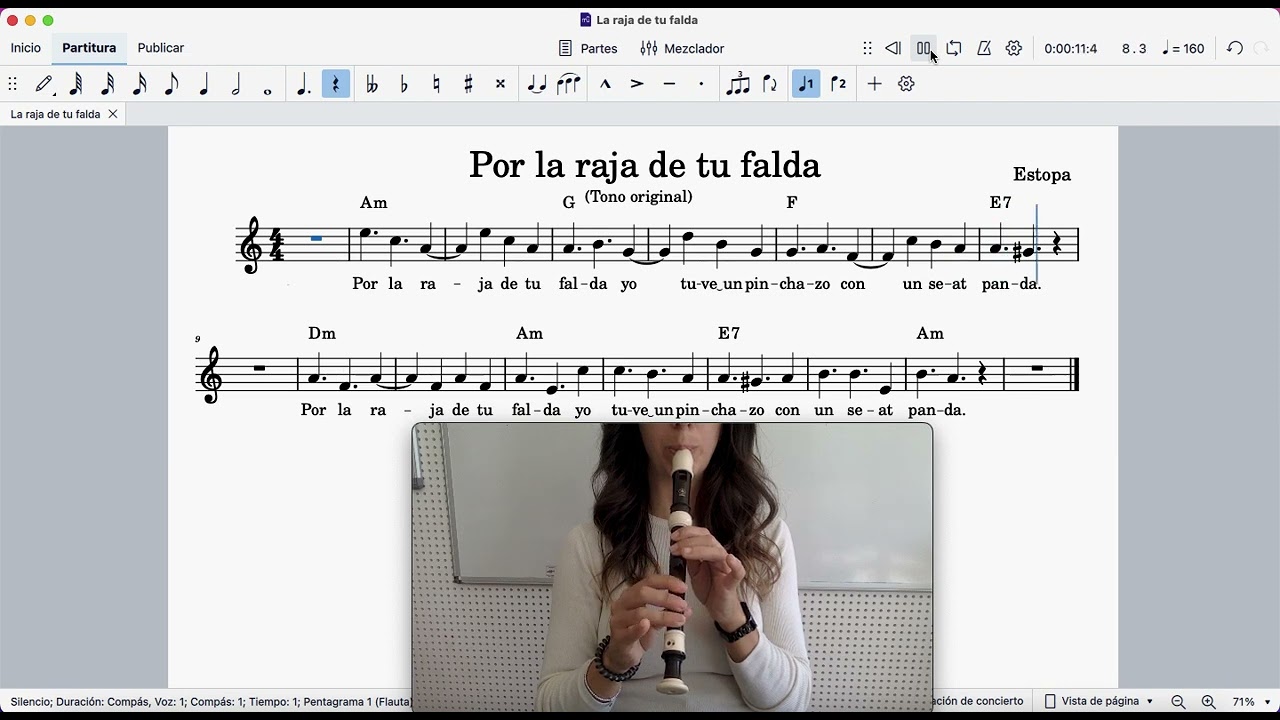This screenshot has width=1280, height=720.
Task: Select La raja de tu falda score tab
Action: [55, 114]
